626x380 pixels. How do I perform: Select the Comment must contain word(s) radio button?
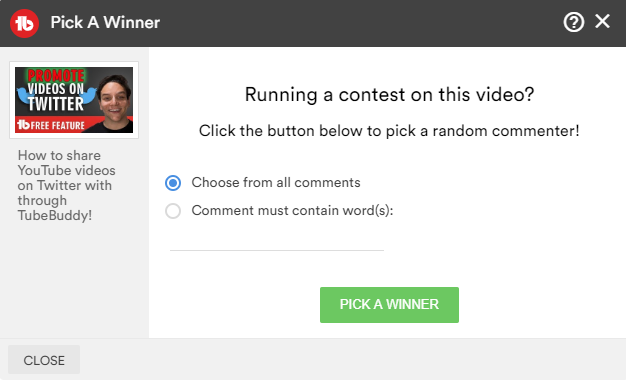click(x=173, y=211)
